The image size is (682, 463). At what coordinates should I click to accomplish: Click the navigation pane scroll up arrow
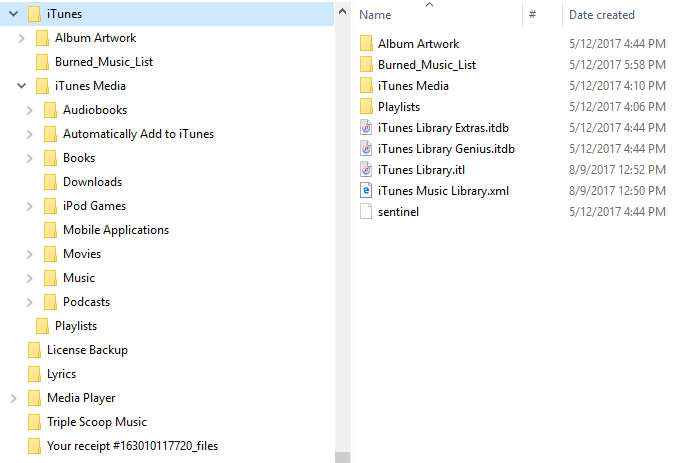click(x=342, y=12)
